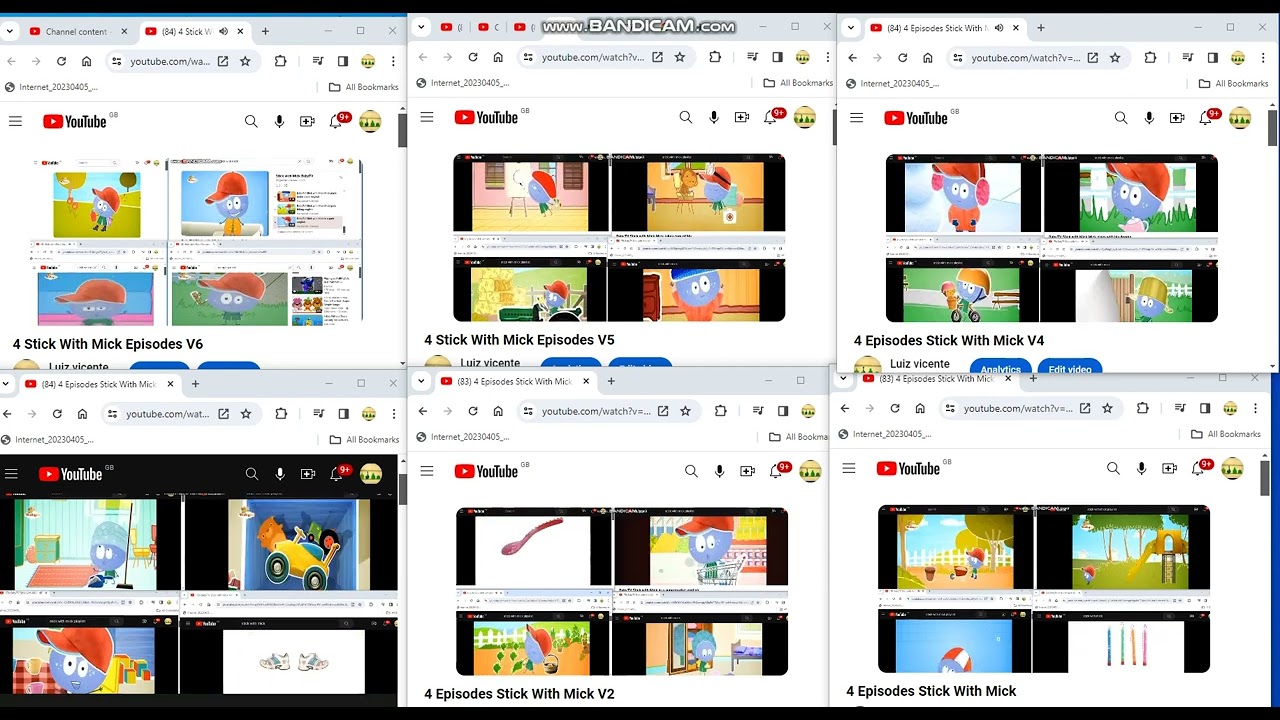
Task: Go forward in the V2 video window
Action: click(x=447, y=411)
